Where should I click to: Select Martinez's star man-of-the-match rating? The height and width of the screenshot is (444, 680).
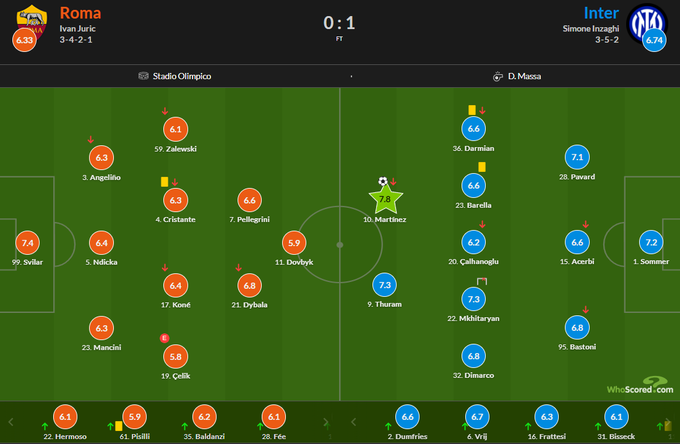385,201
